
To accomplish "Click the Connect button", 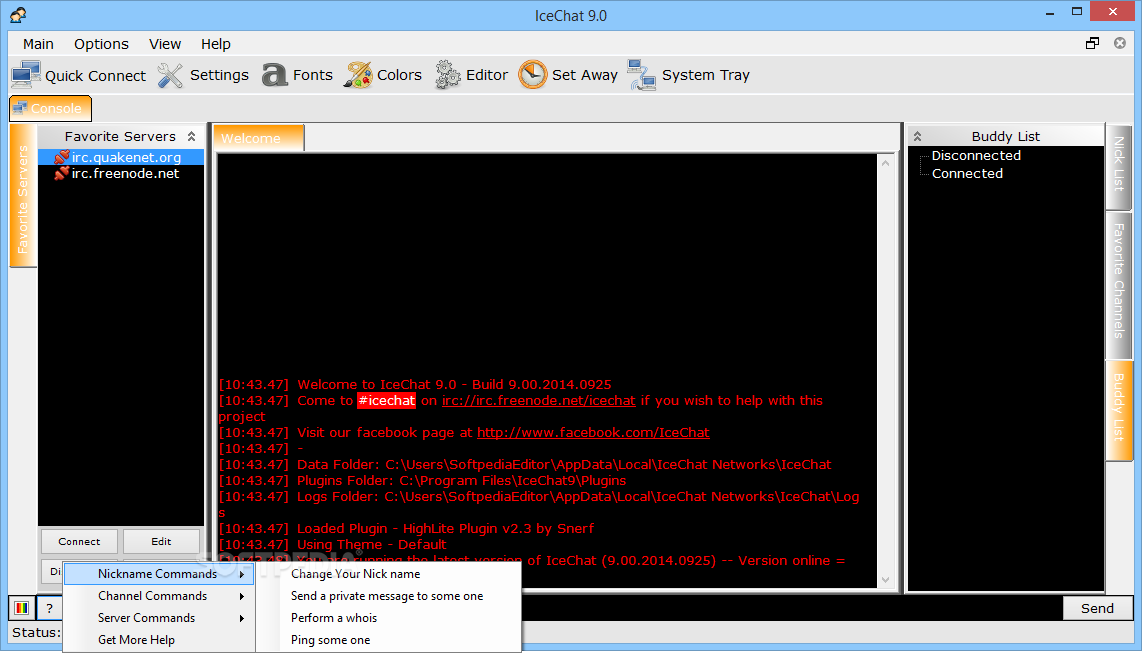I will coord(79,542).
